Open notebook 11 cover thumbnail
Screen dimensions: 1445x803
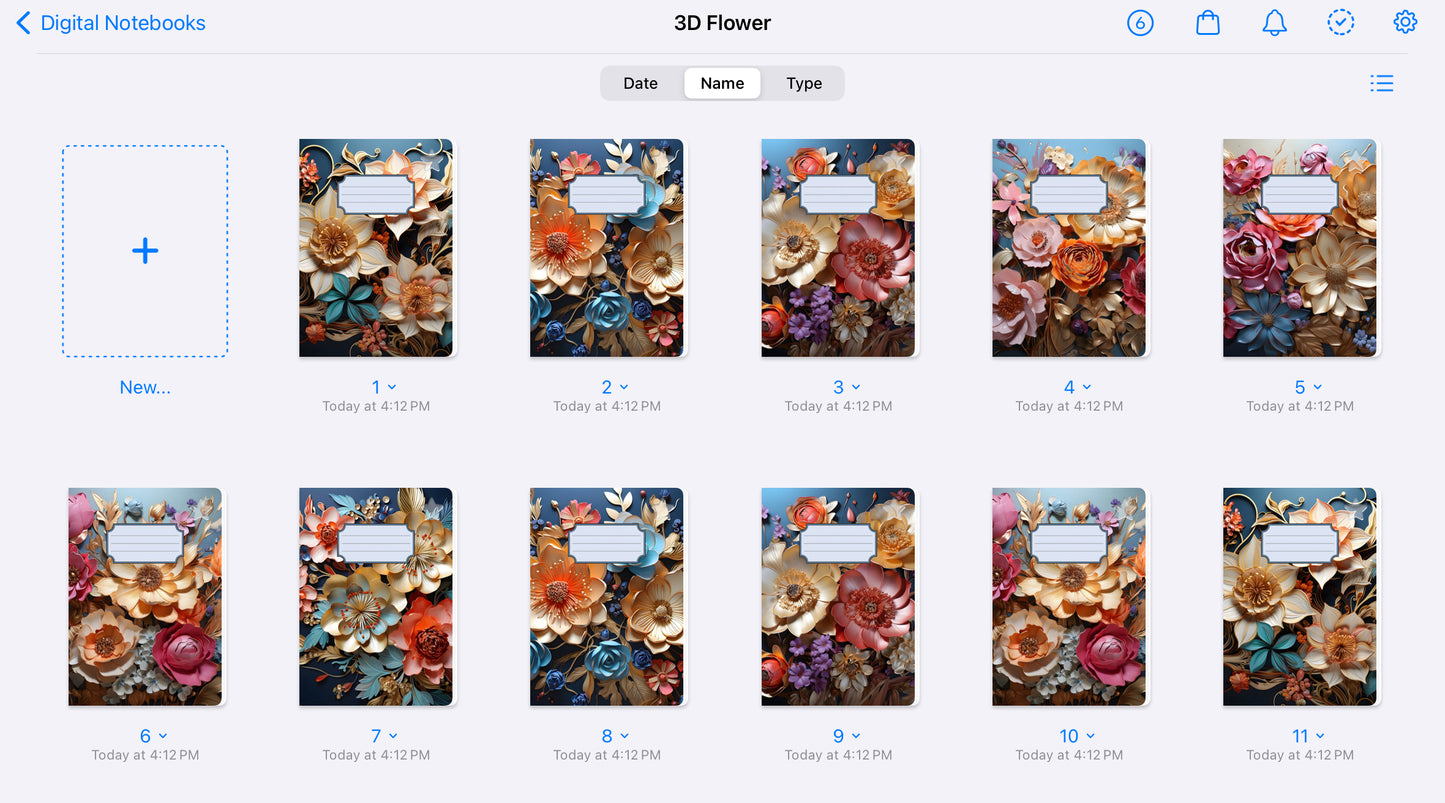(1300, 597)
